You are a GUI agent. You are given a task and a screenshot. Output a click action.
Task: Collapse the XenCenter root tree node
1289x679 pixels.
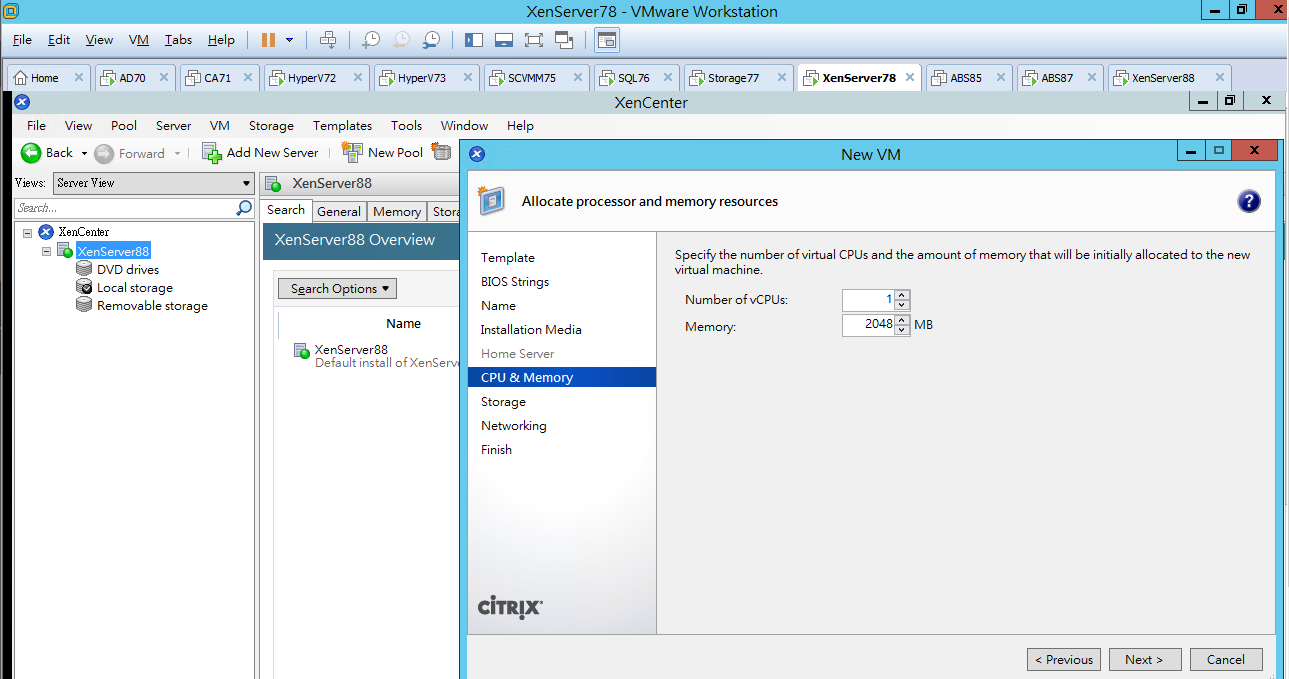[26, 232]
